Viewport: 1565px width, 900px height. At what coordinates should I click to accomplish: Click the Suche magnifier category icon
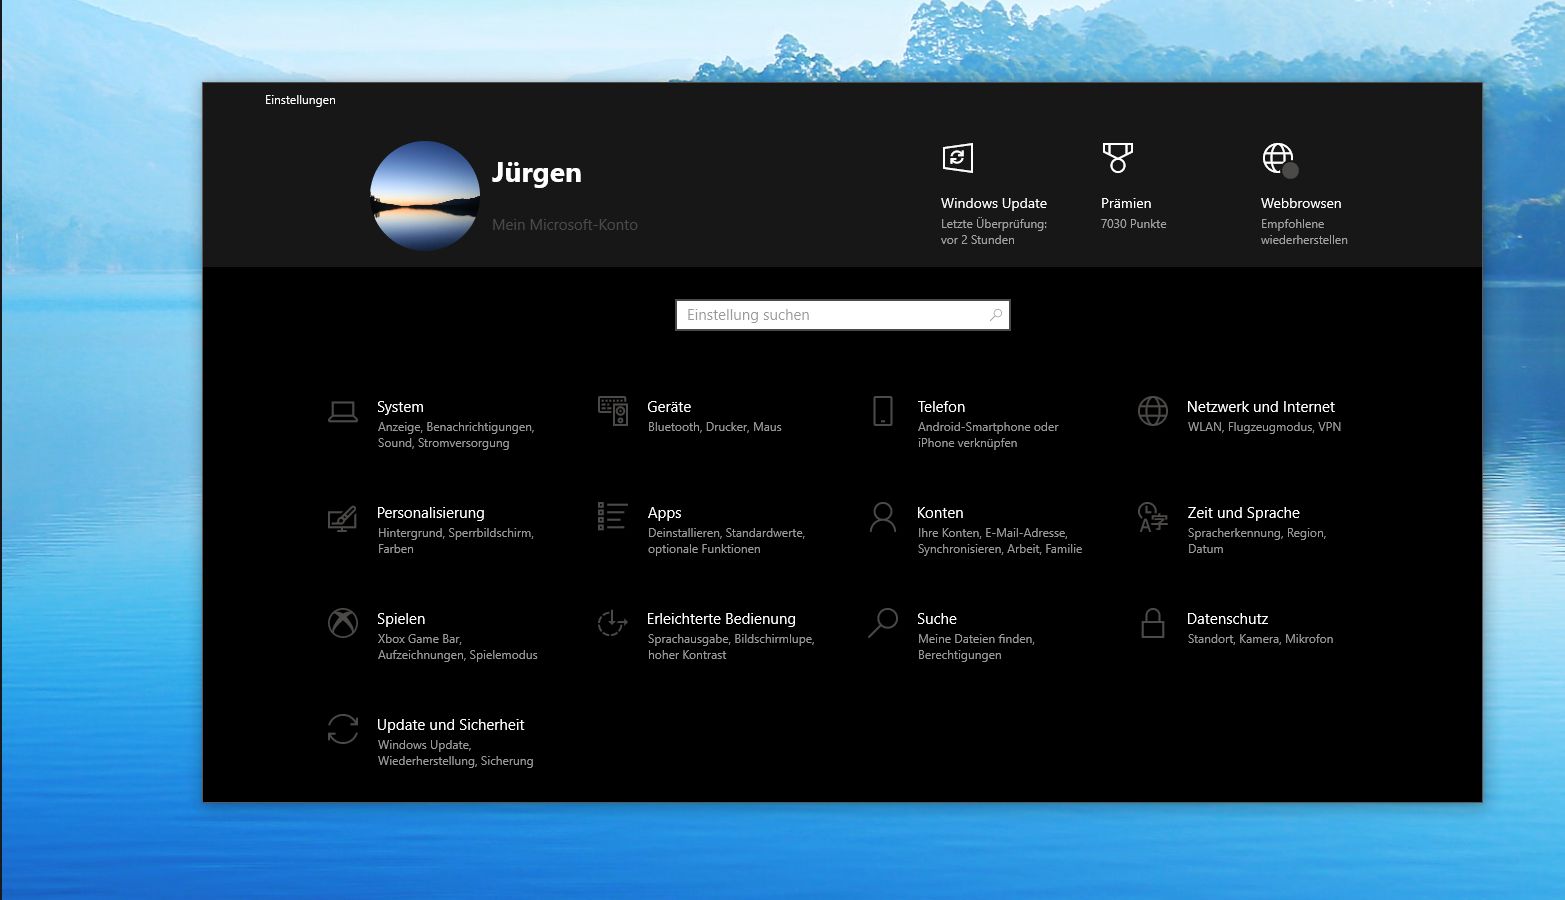tap(883, 623)
